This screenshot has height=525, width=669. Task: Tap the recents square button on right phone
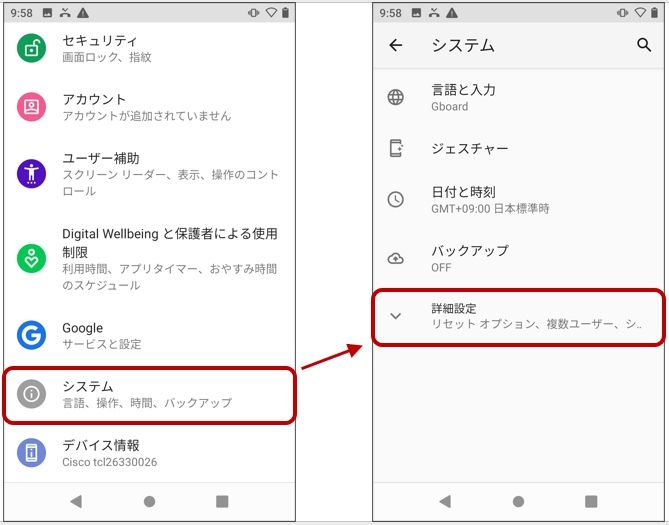[591, 501]
